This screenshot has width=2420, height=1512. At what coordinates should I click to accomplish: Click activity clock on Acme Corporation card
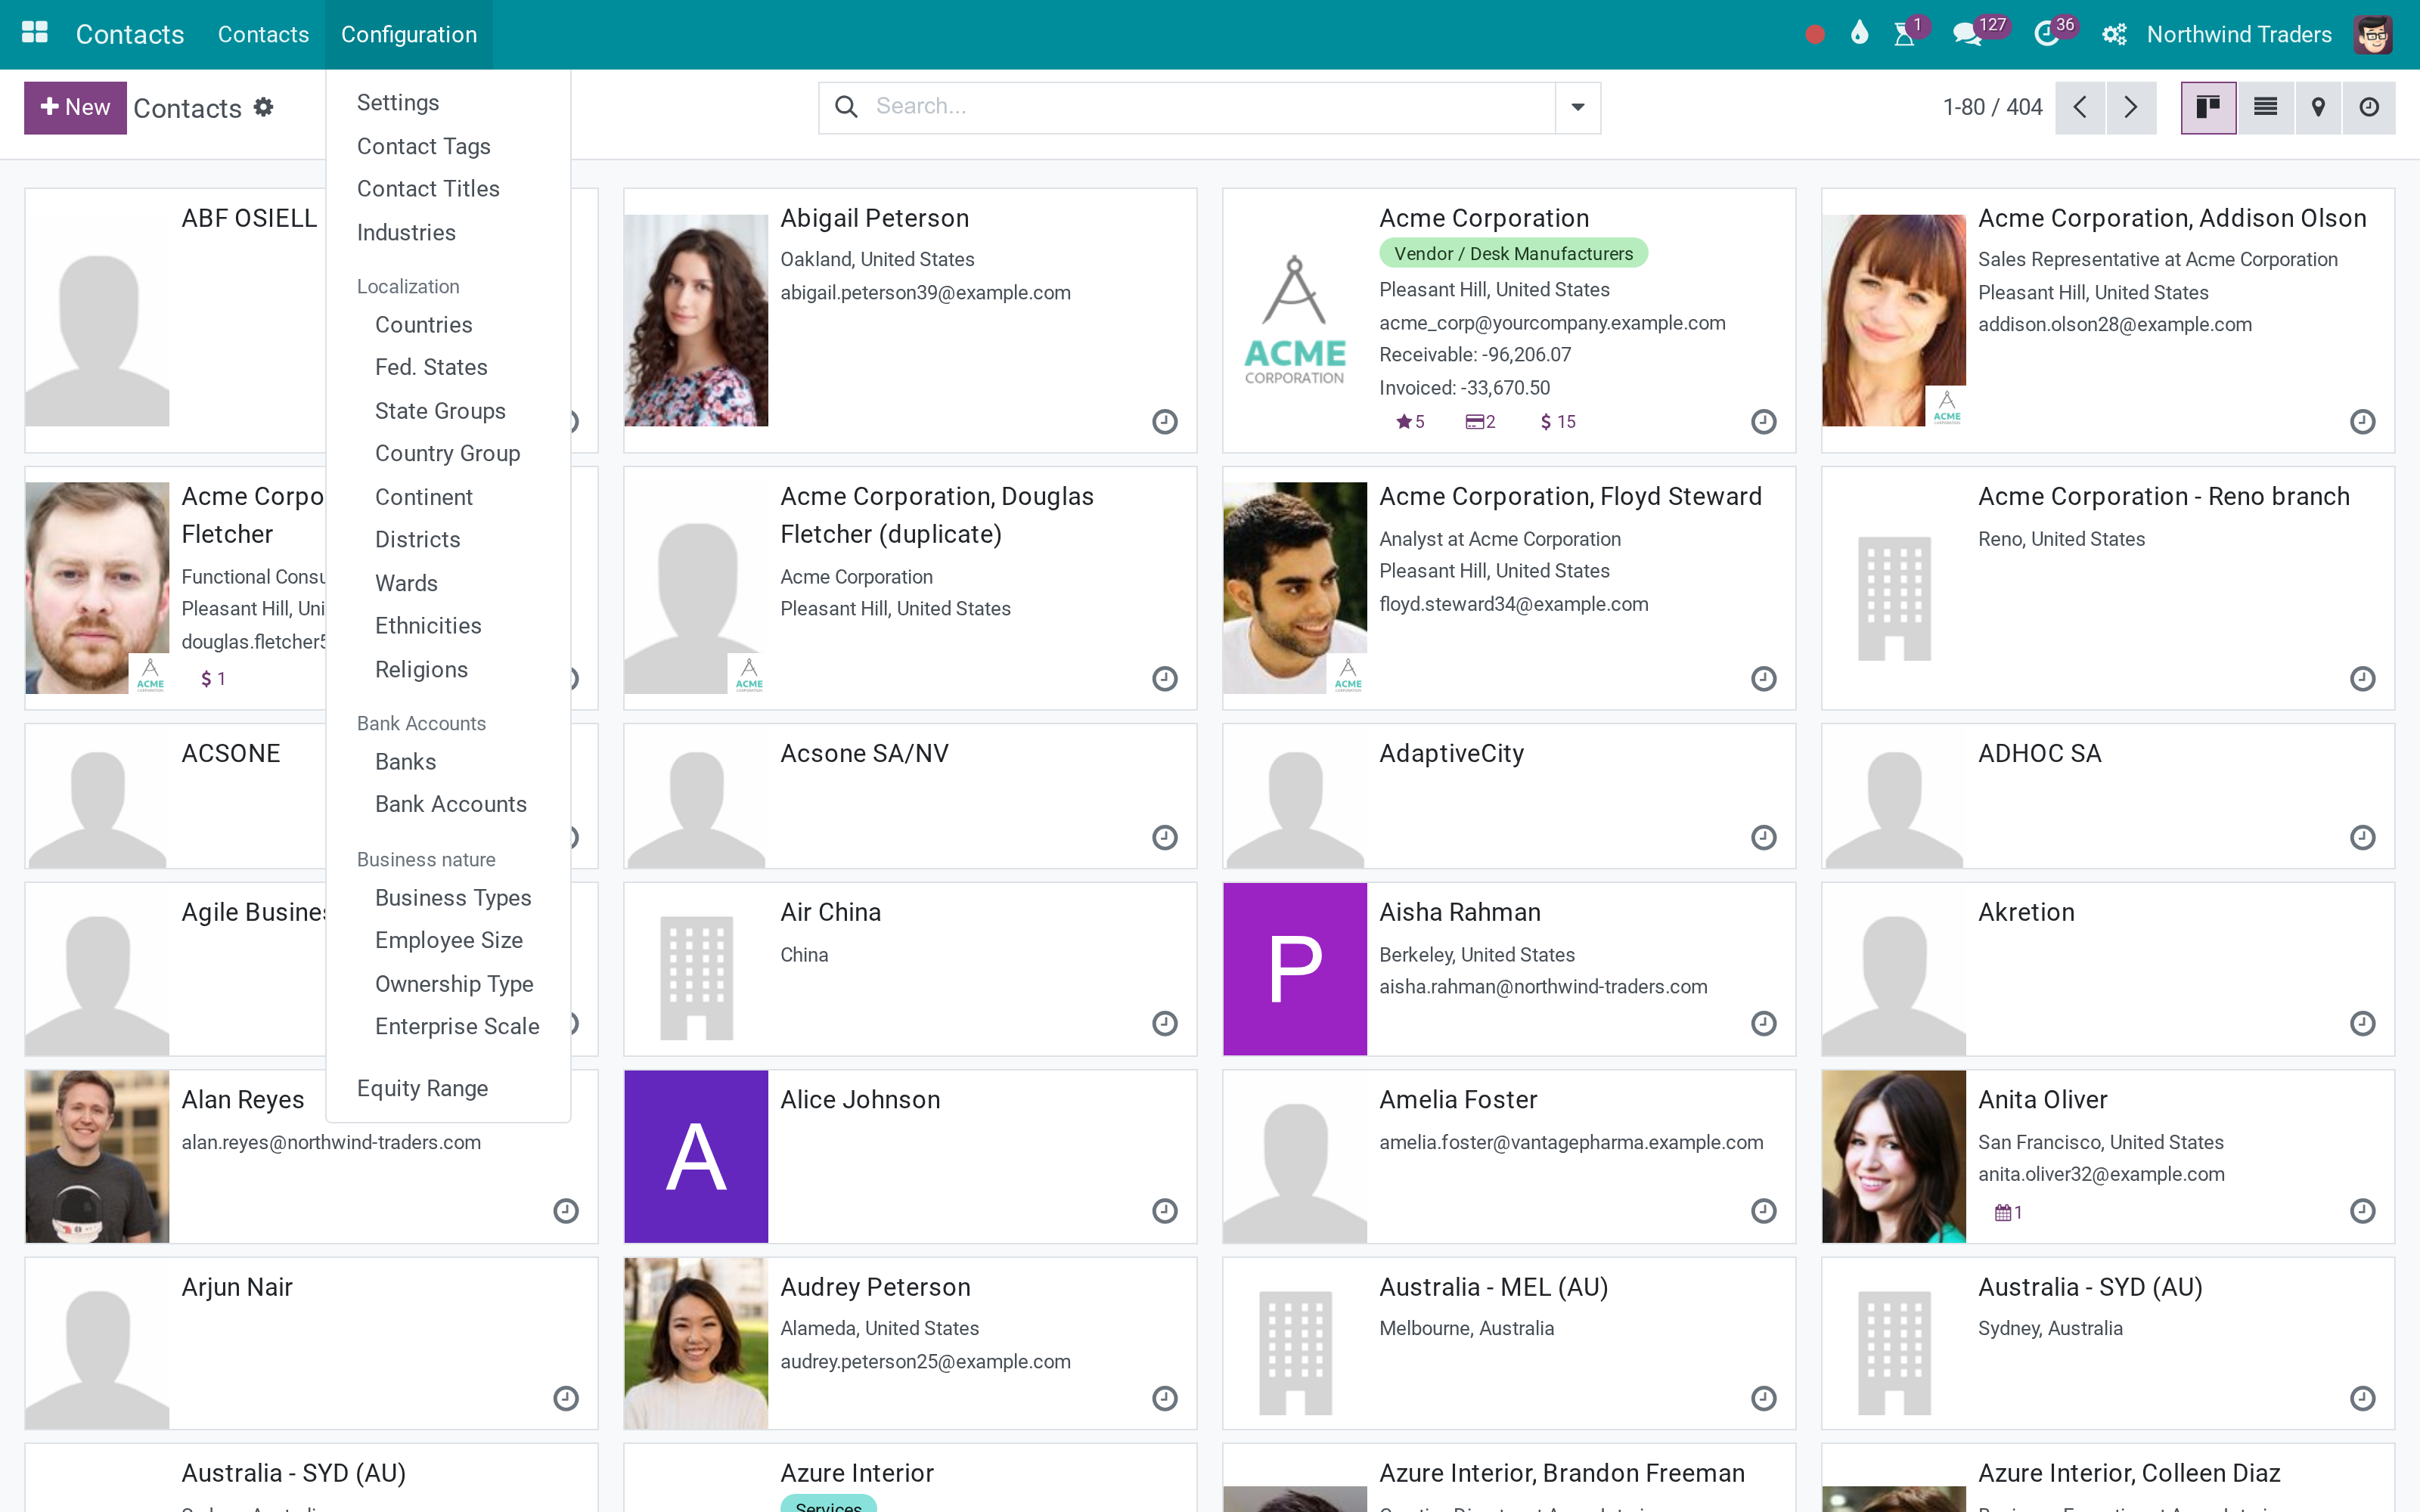coord(1763,422)
